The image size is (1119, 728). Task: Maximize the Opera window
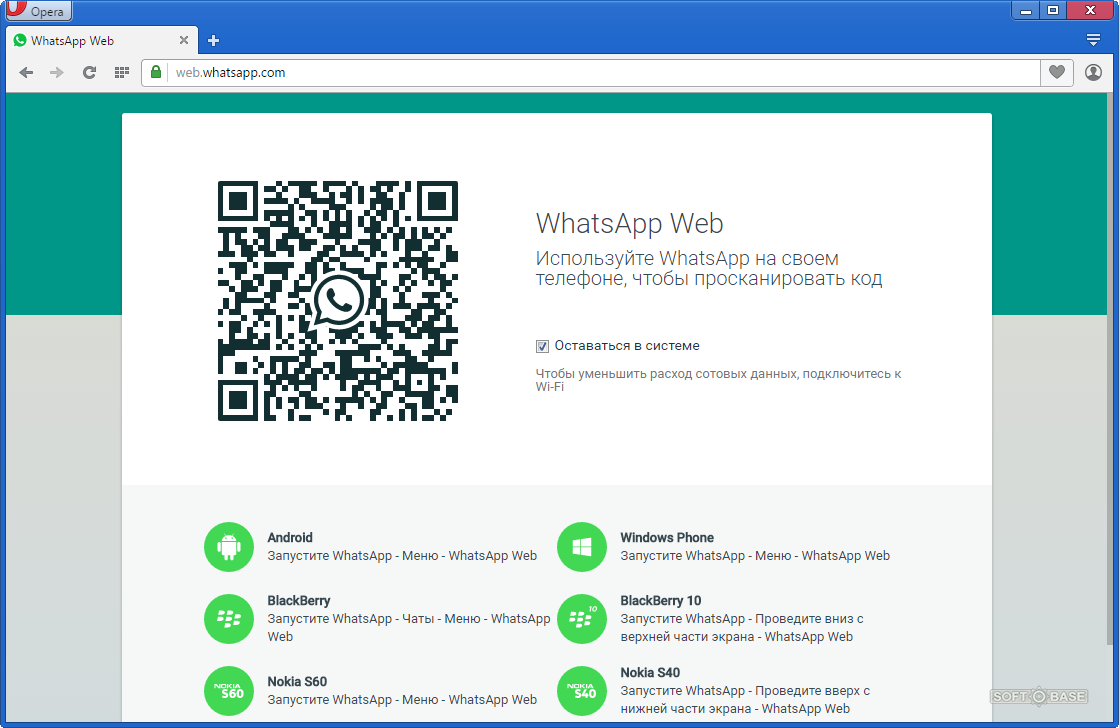pyautogui.click(x=1052, y=10)
